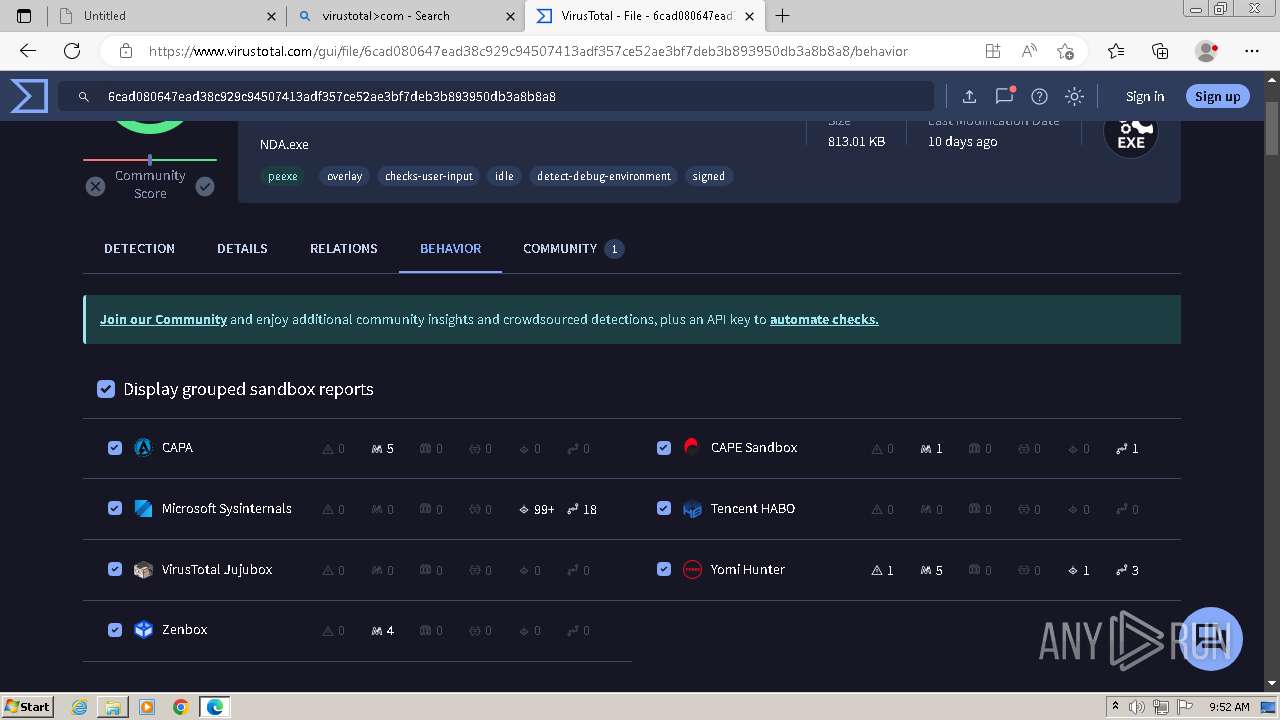This screenshot has width=1280, height=720.
Task: Click the detect-debug-environment tag
Action: tap(604, 176)
